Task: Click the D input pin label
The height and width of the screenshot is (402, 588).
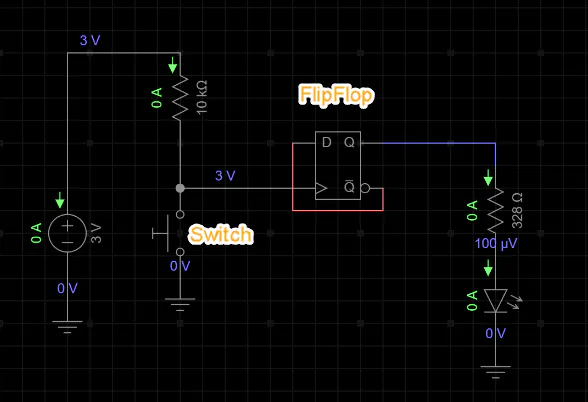Action: [x=327, y=142]
